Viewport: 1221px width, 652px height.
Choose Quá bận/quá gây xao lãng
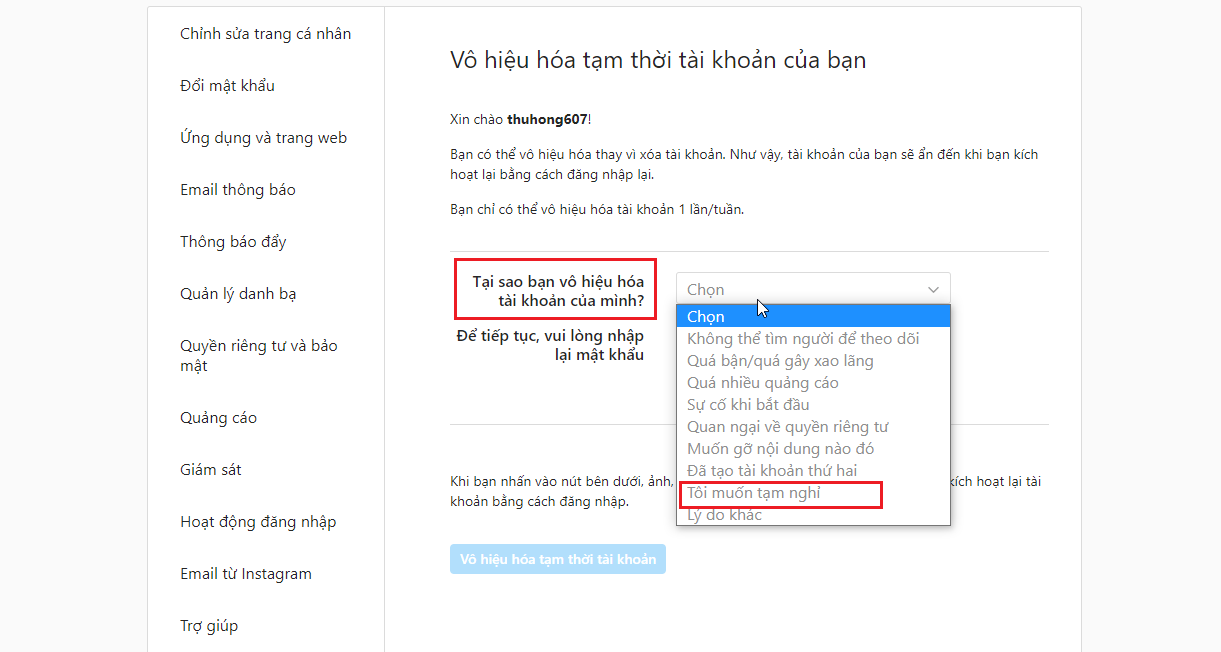[x=813, y=361]
